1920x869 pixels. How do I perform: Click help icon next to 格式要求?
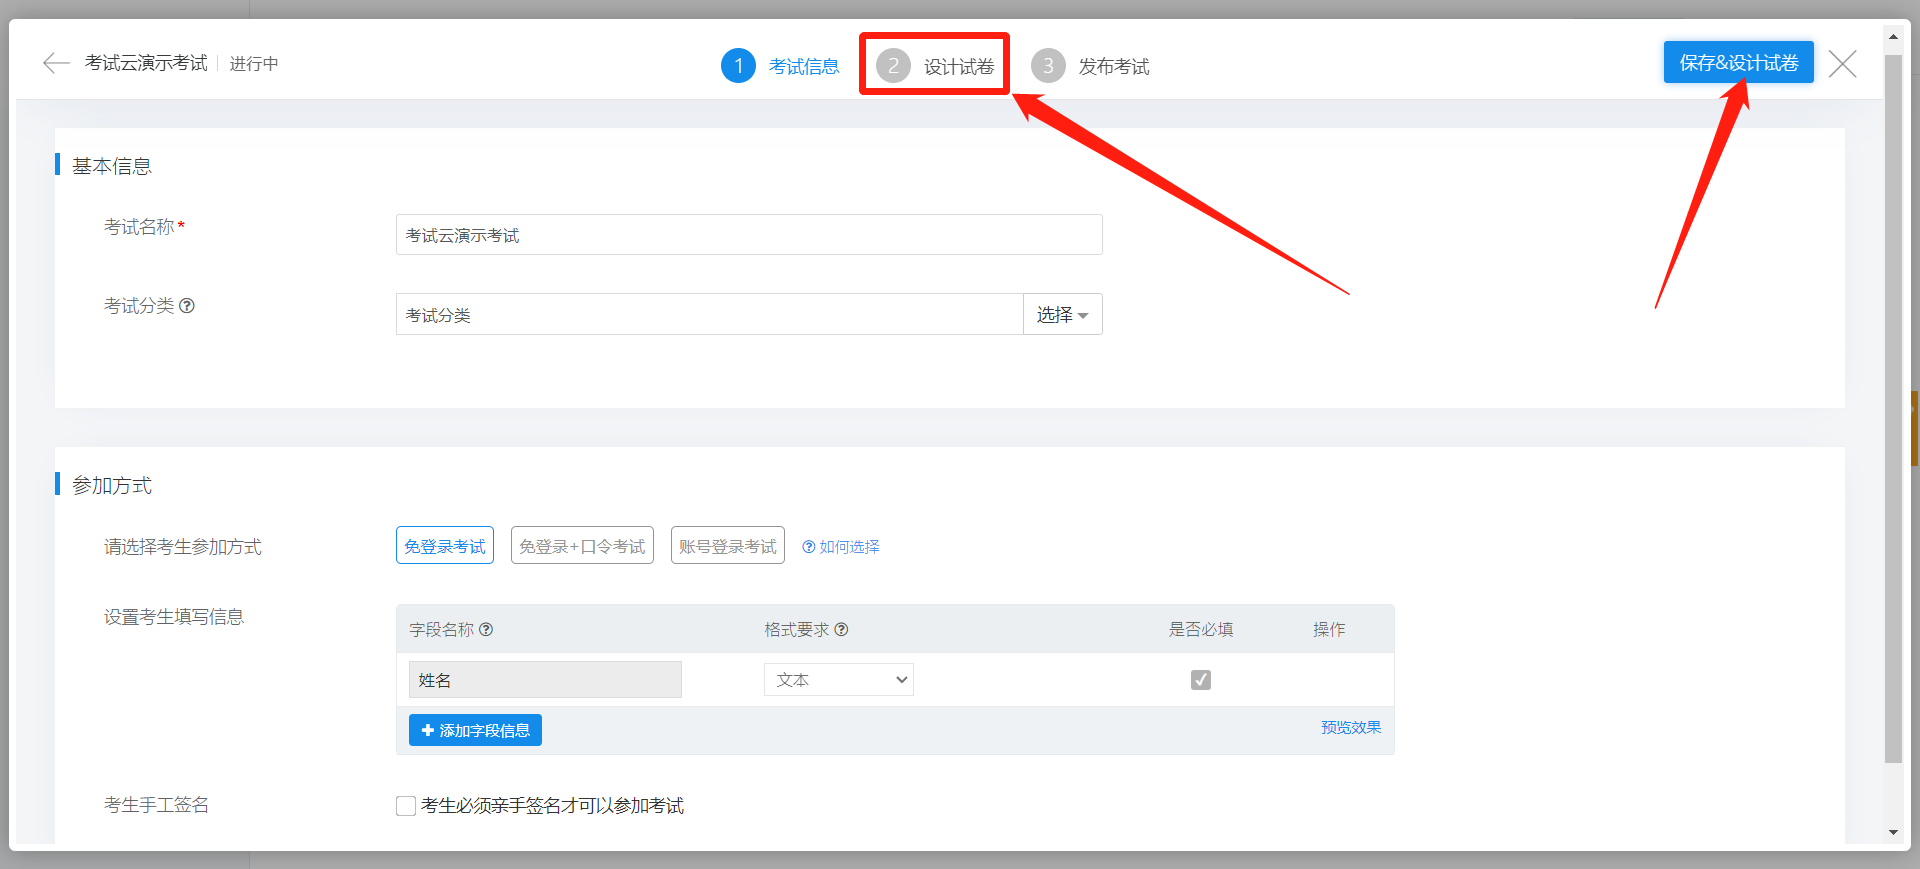(x=841, y=629)
